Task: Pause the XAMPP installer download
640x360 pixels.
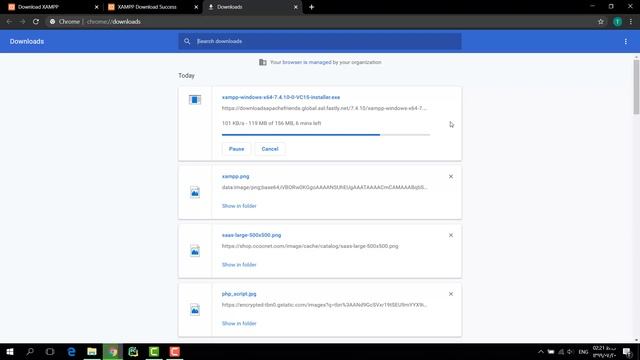Action: pyautogui.click(x=236, y=149)
